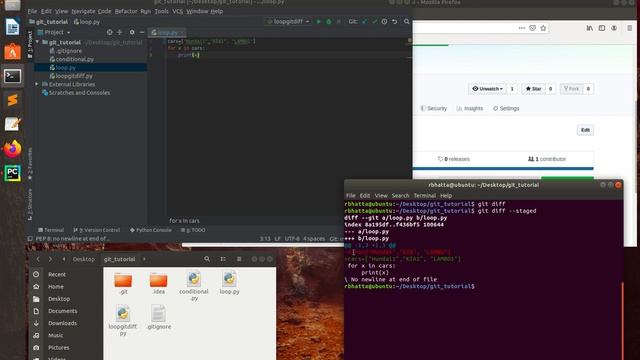The image size is (640, 360).
Task: Open the Search menu in terminal window
Action: 400,196
